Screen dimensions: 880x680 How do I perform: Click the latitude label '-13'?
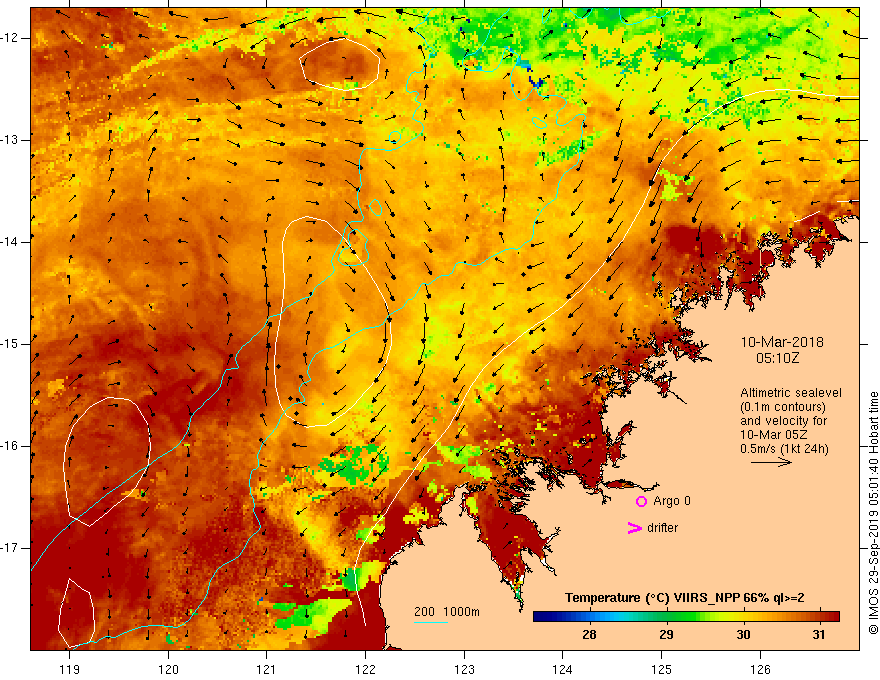(11, 140)
